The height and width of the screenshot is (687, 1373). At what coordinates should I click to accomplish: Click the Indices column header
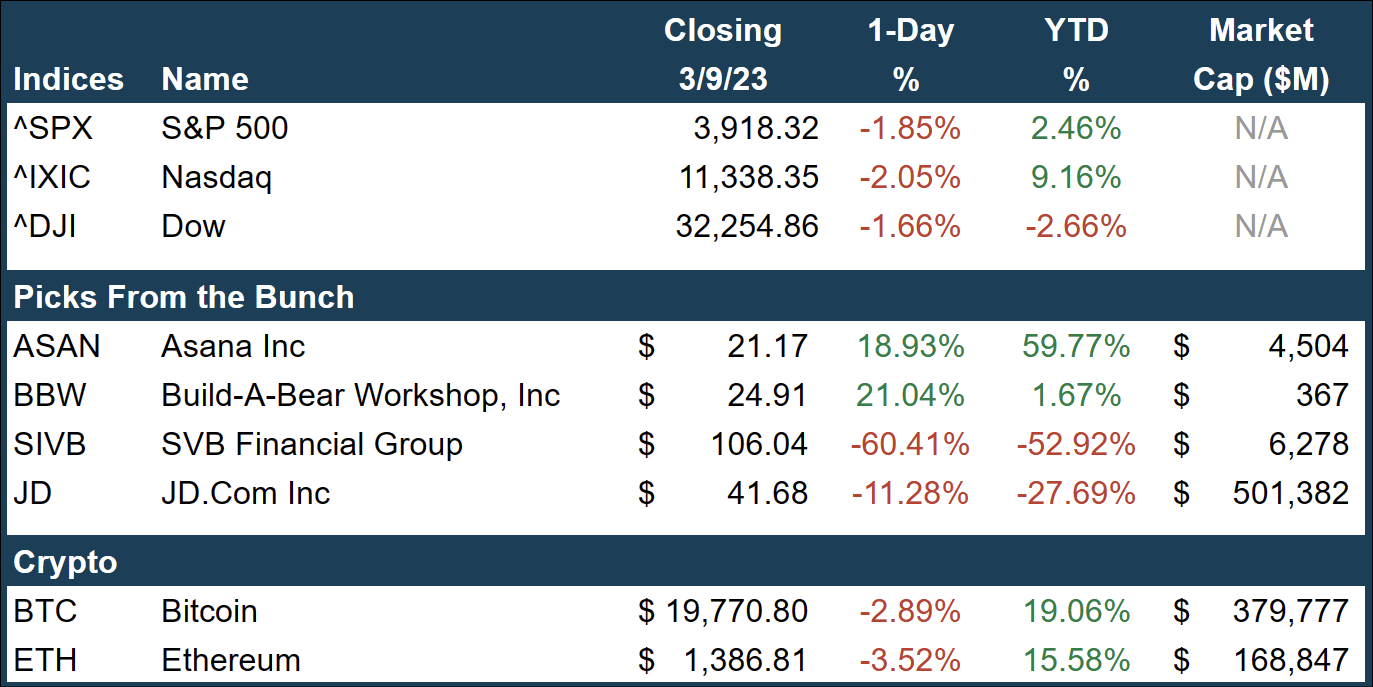tap(69, 79)
